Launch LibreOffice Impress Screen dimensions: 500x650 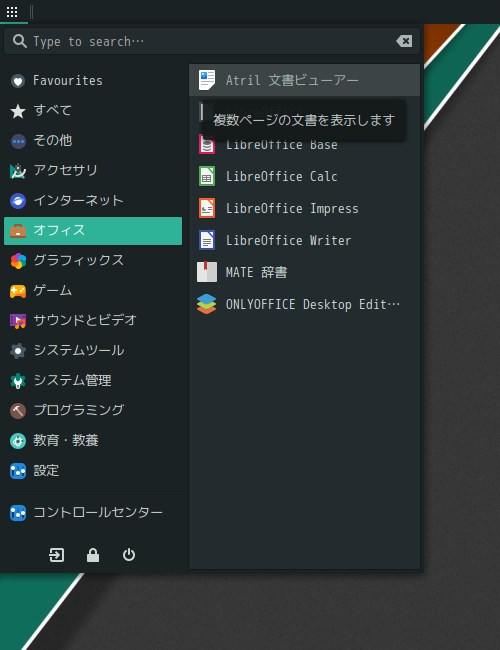[x=304, y=208]
